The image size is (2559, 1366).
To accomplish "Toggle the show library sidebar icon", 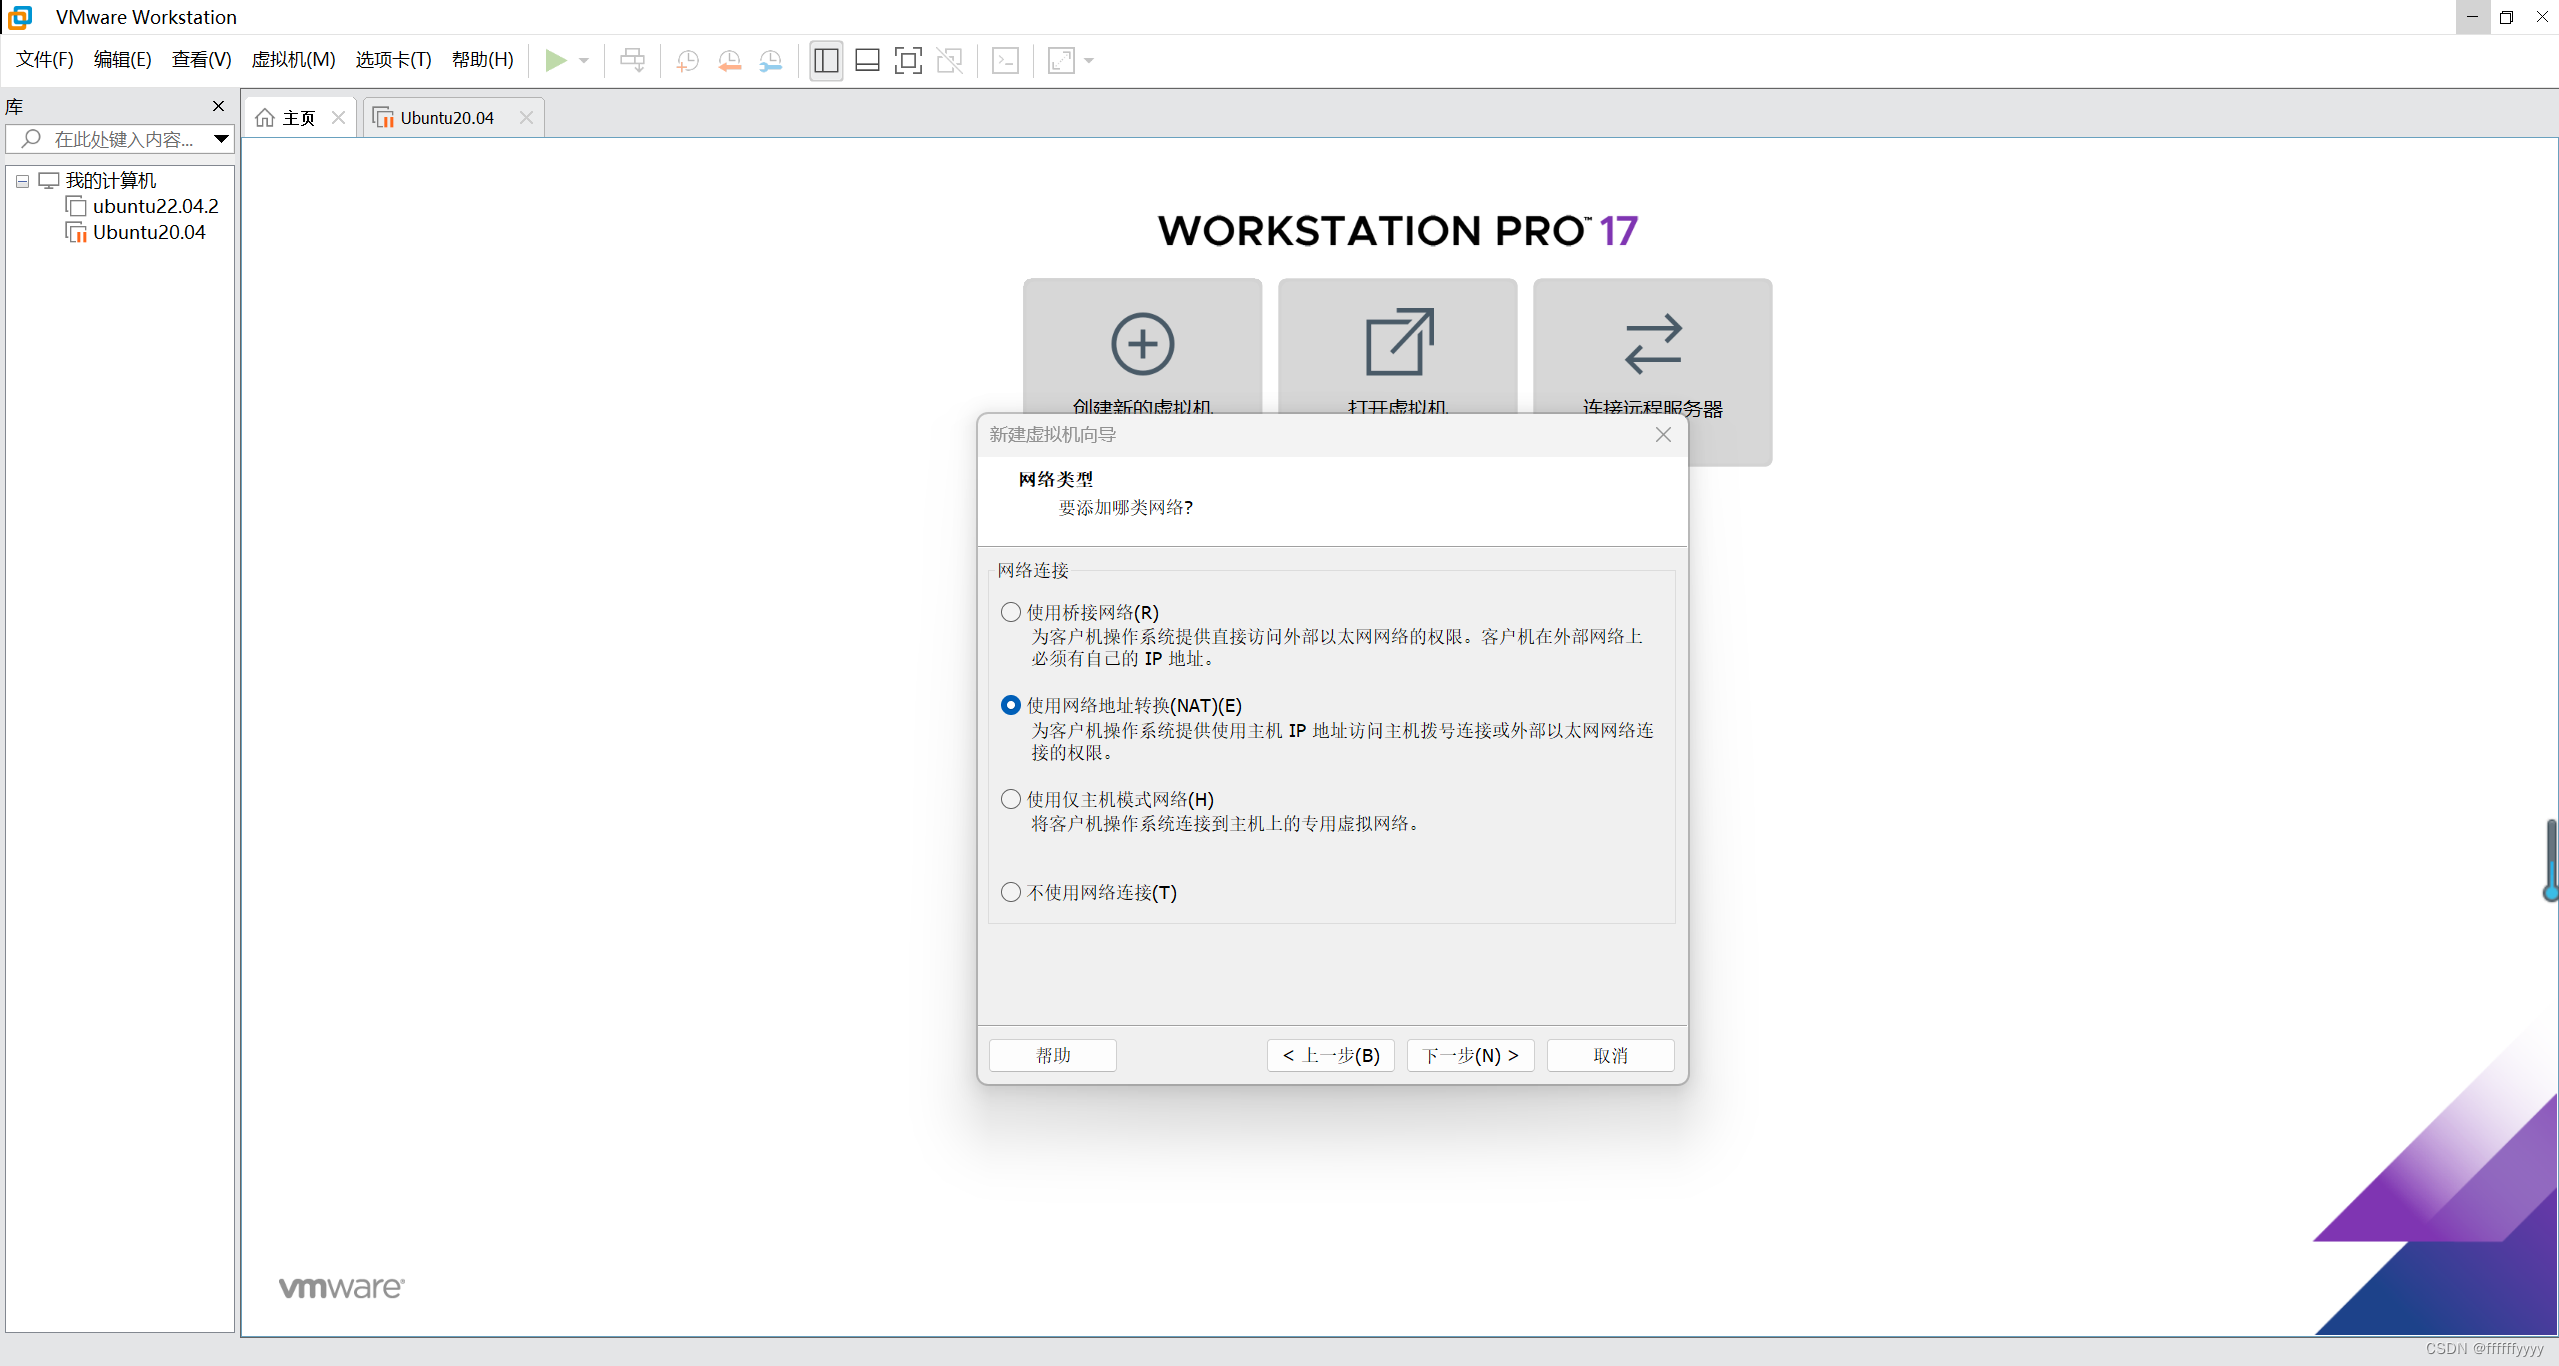I will coord(826,60).
